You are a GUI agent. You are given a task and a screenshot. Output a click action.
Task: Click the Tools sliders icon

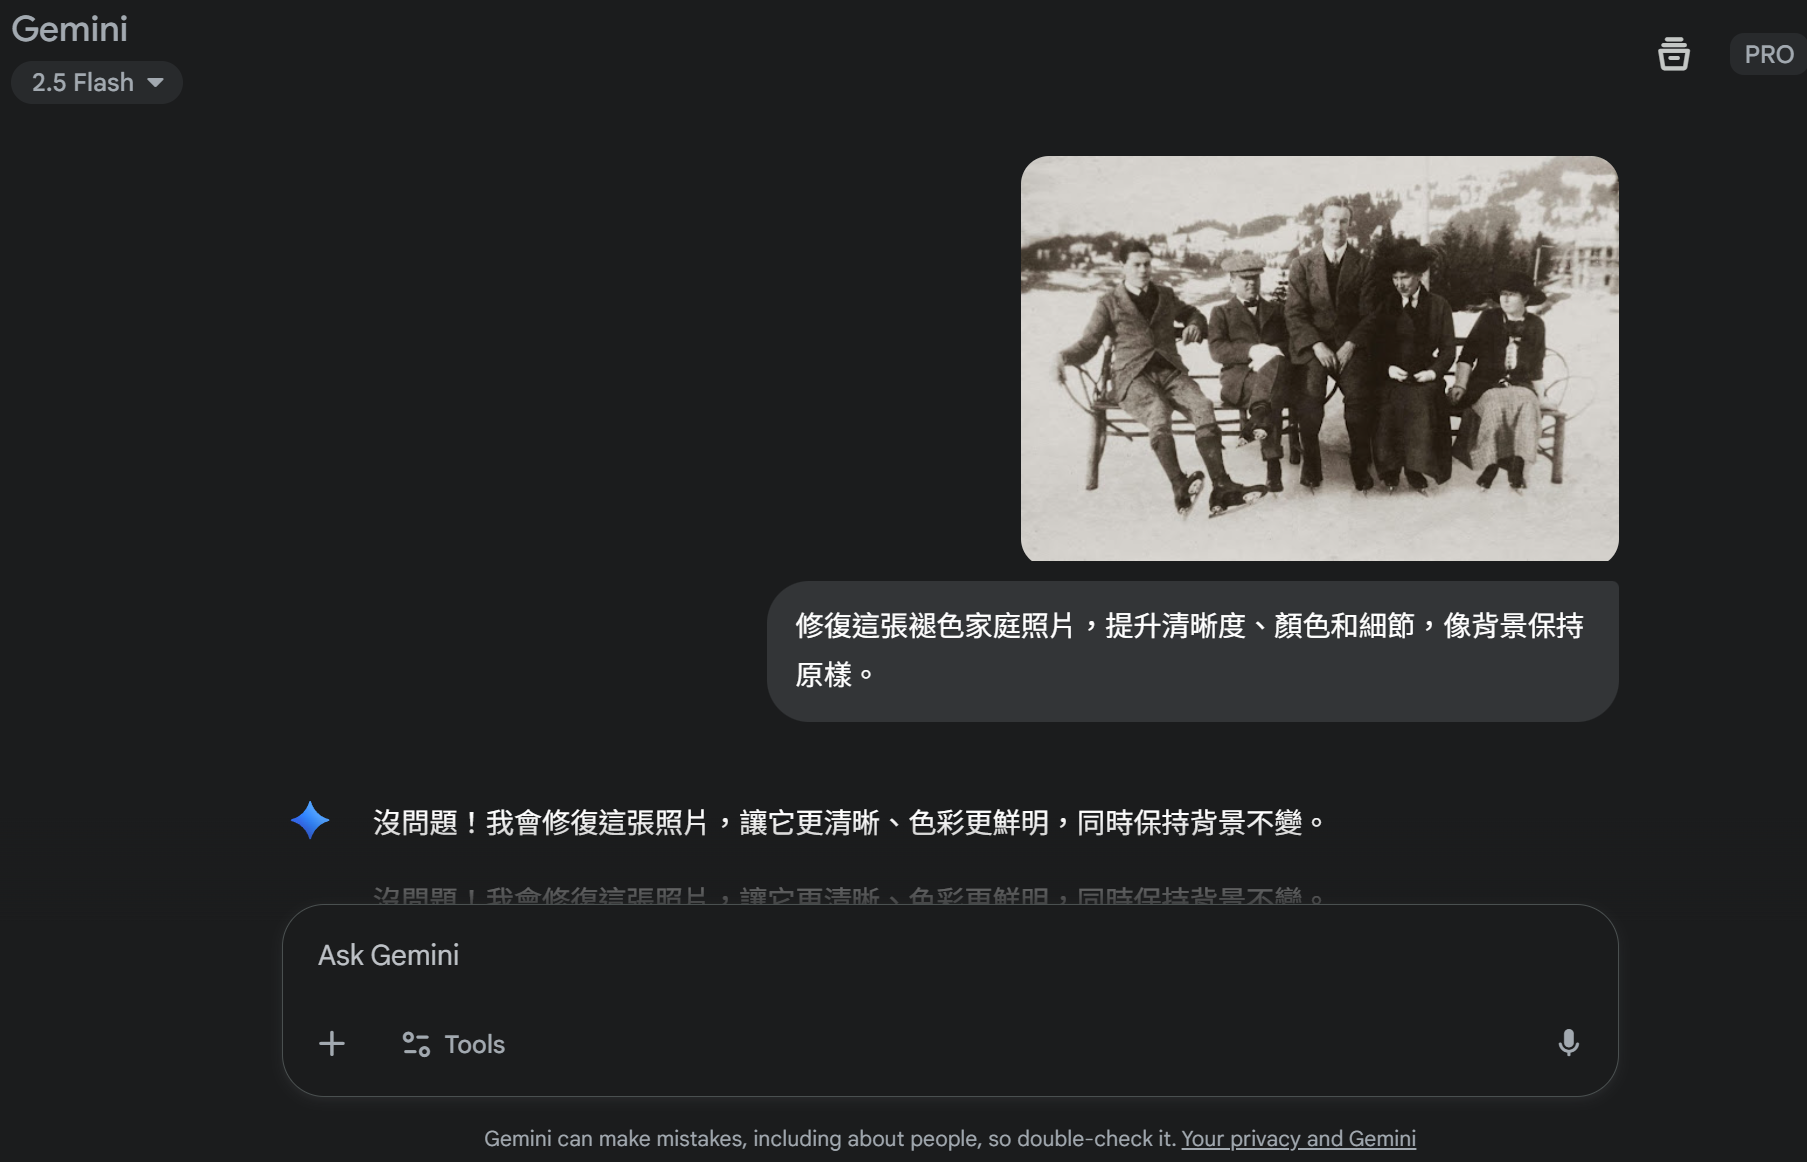tap(416, 1044)
